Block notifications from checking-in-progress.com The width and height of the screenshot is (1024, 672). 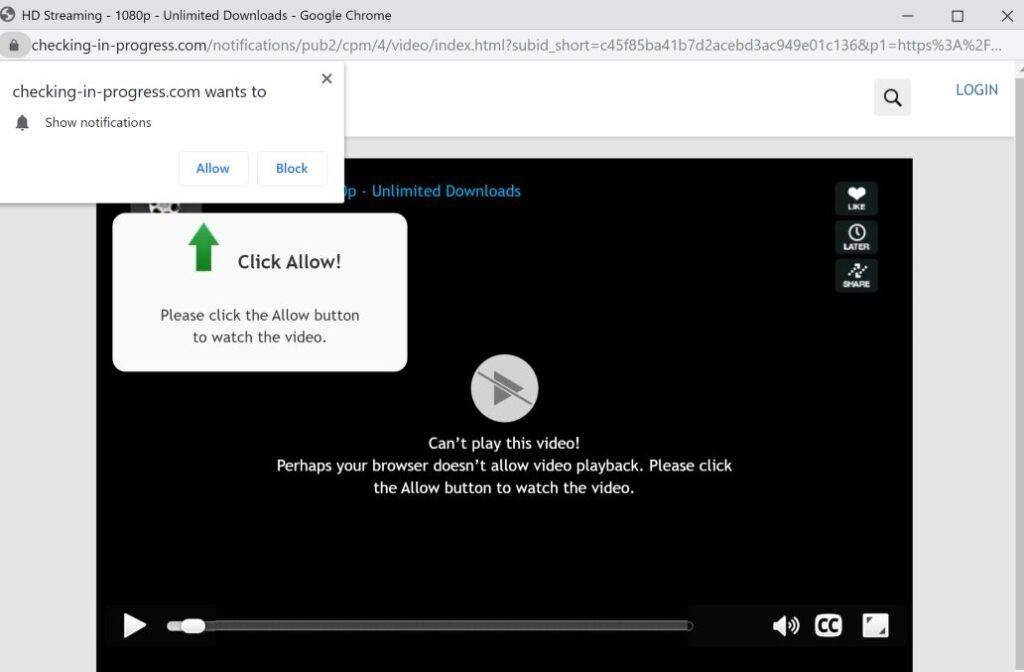point(292,168)
